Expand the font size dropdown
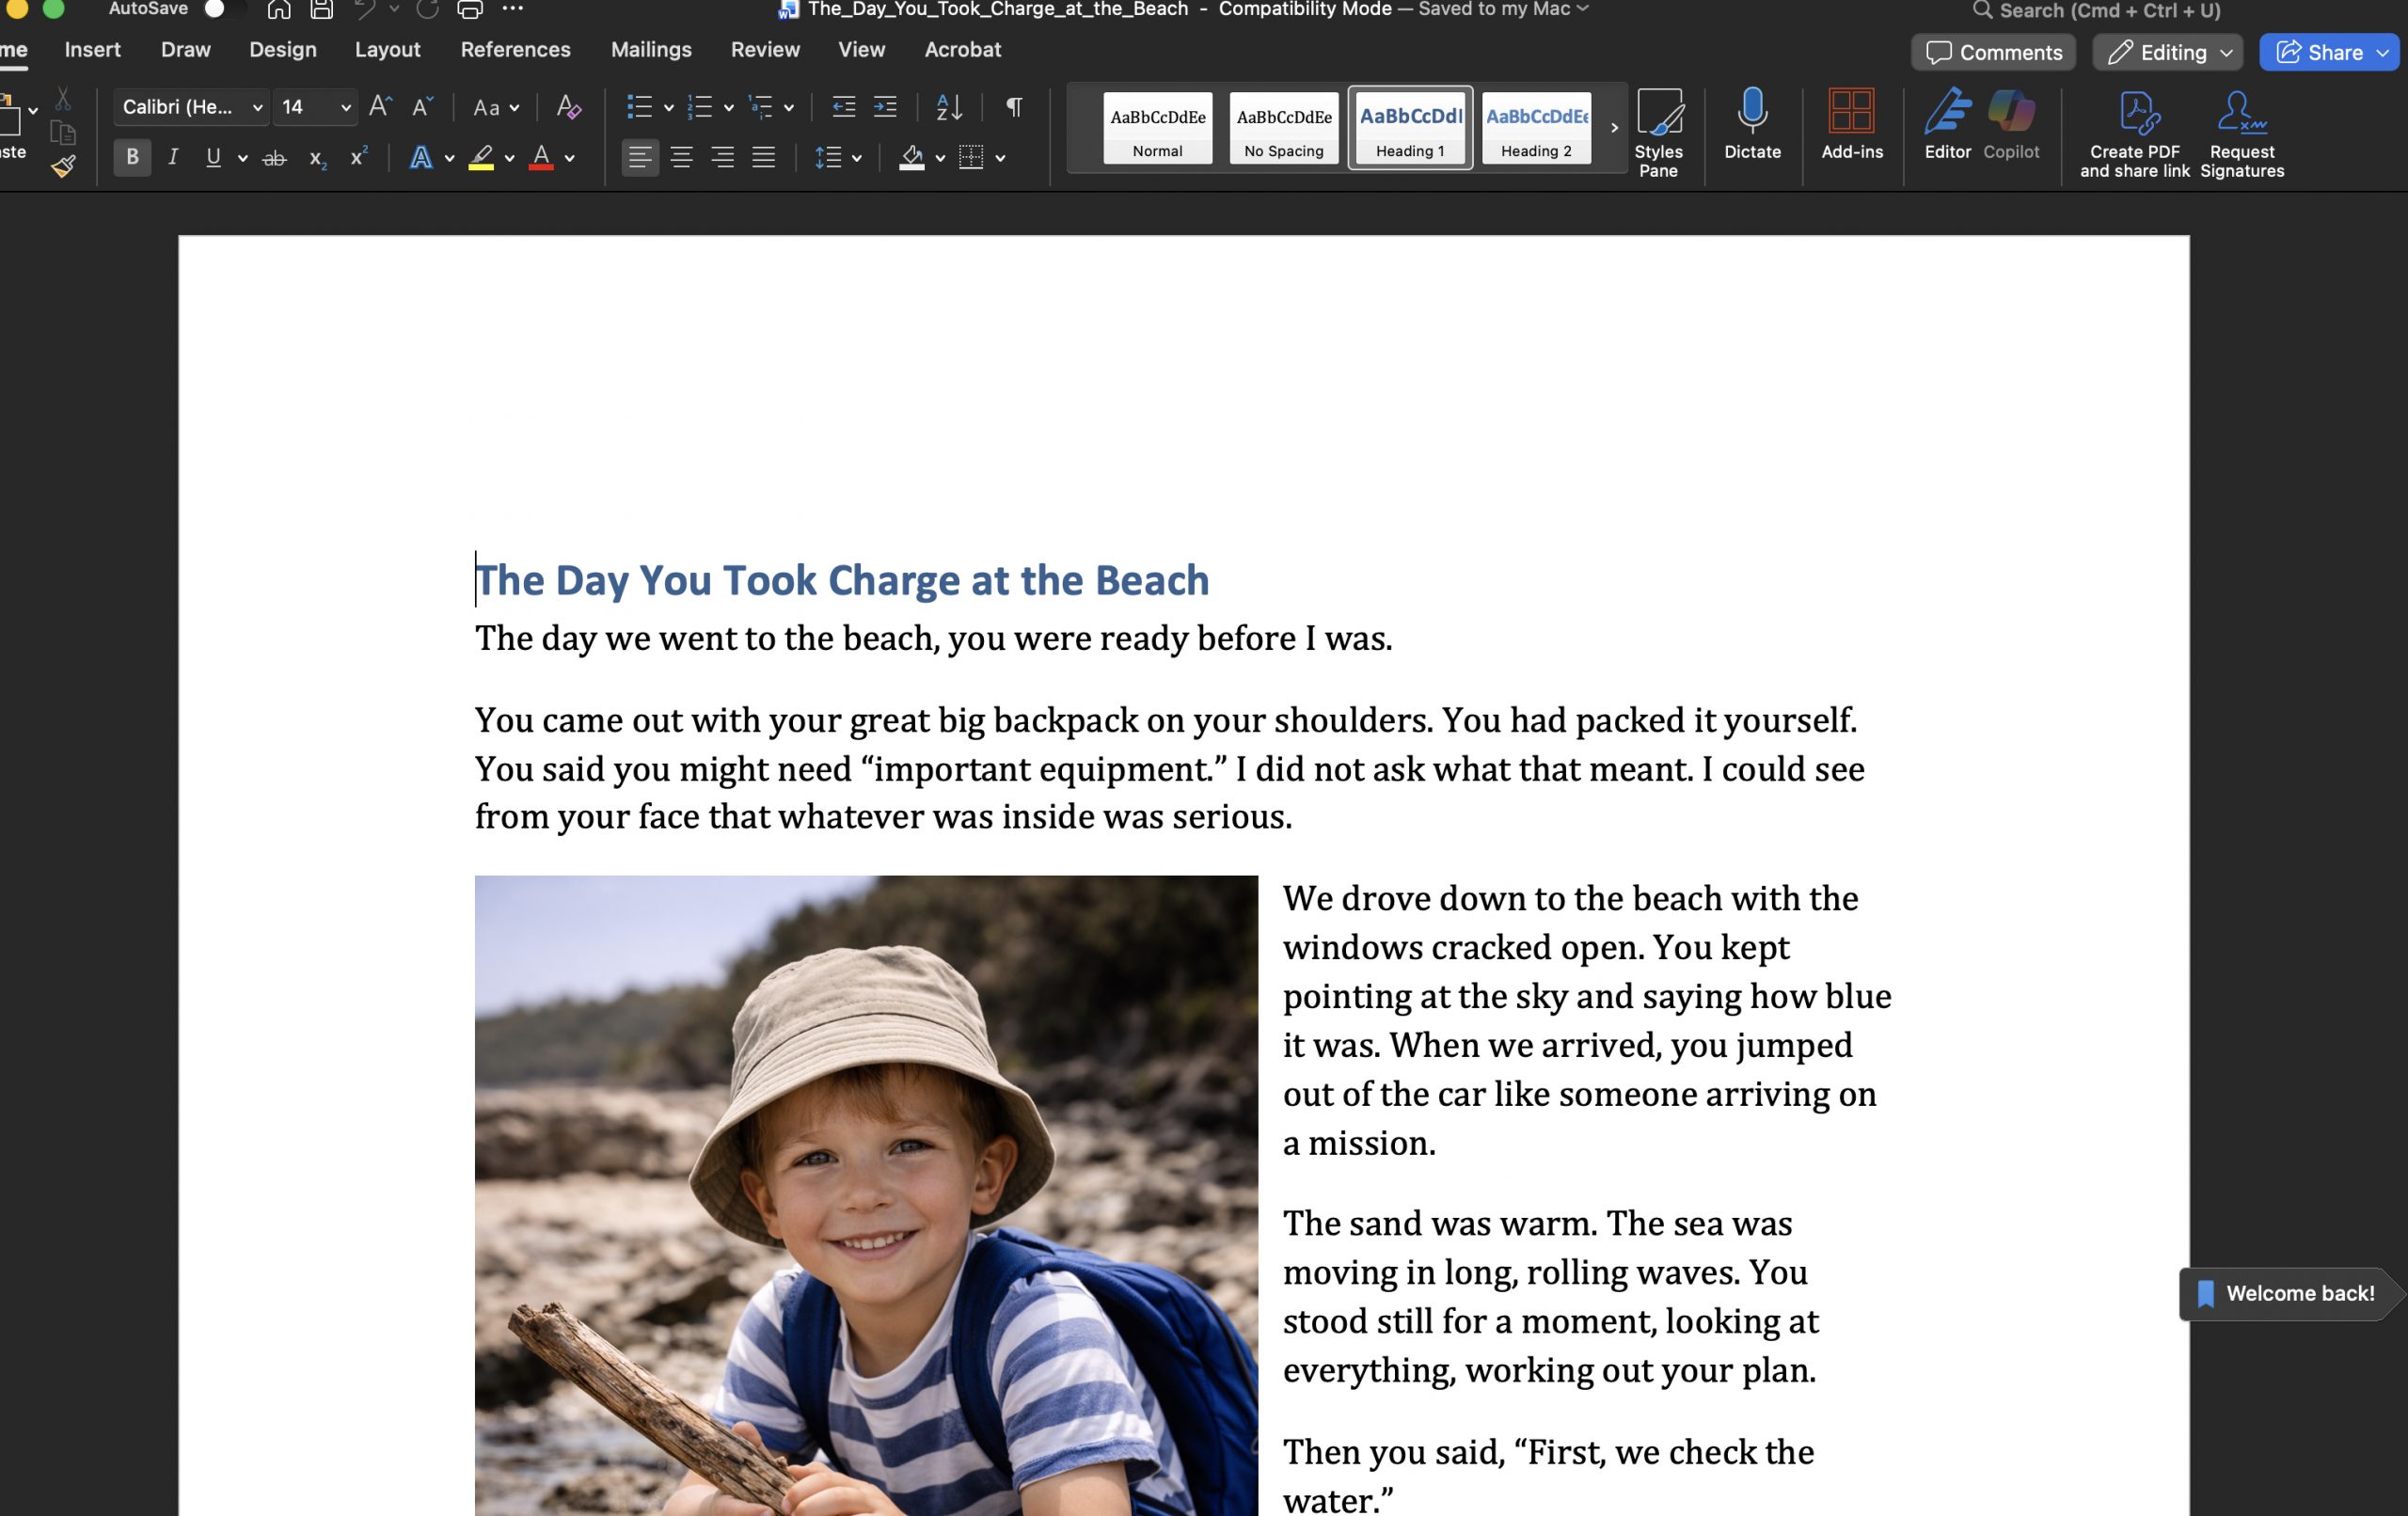Screen dimensions: 2408x1516 point(345,107)
